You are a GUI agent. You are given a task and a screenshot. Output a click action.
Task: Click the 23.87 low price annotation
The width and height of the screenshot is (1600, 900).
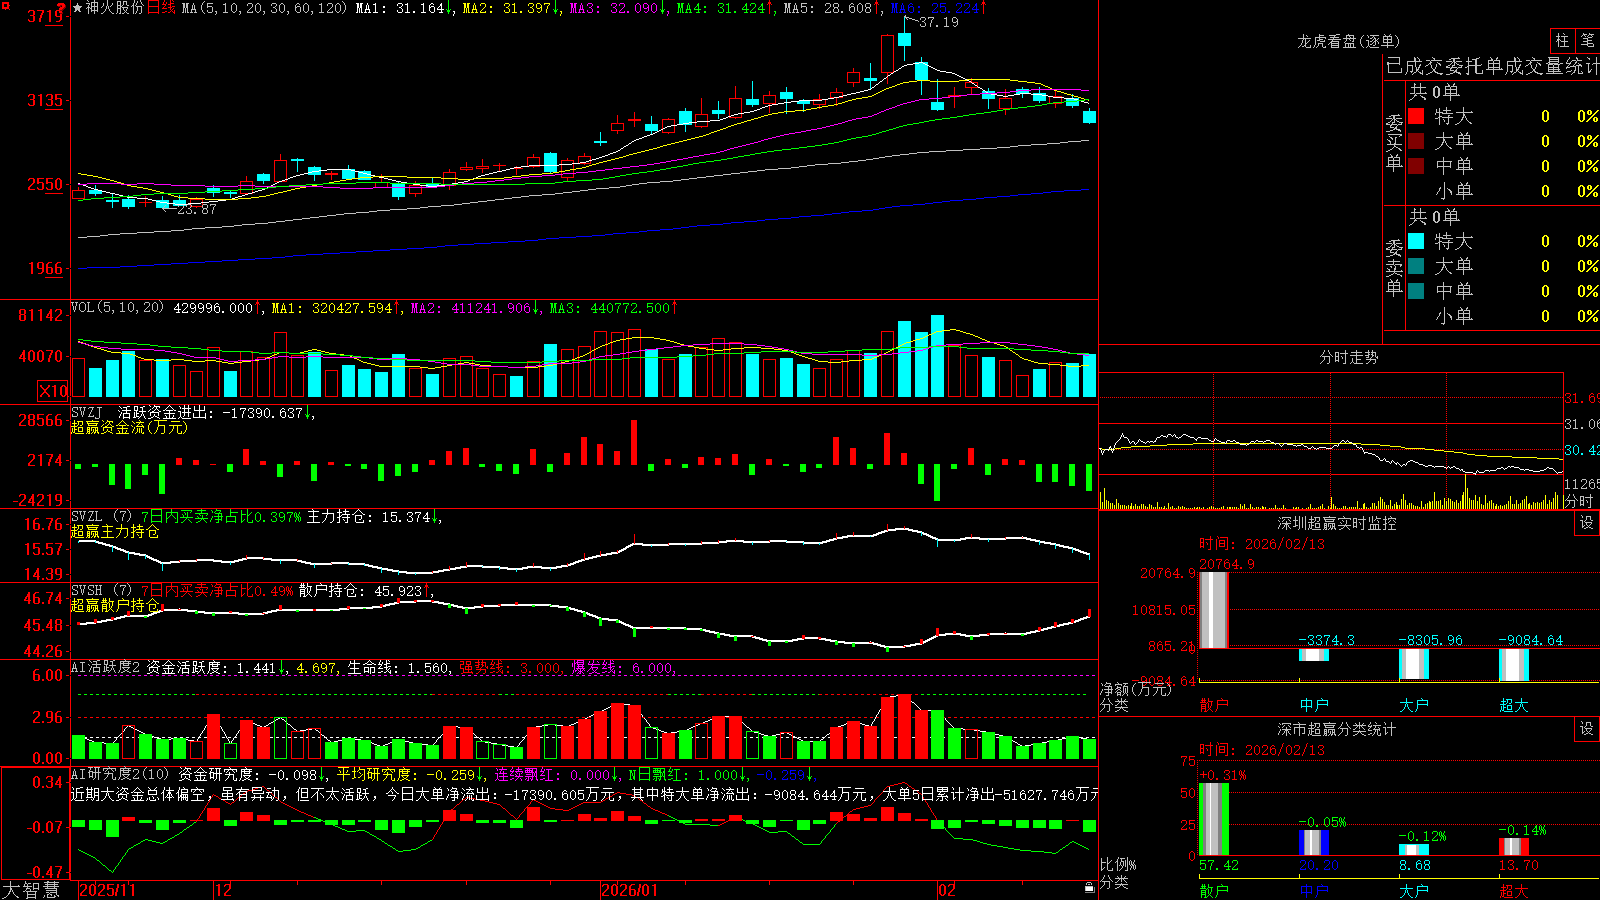(196, 209)
